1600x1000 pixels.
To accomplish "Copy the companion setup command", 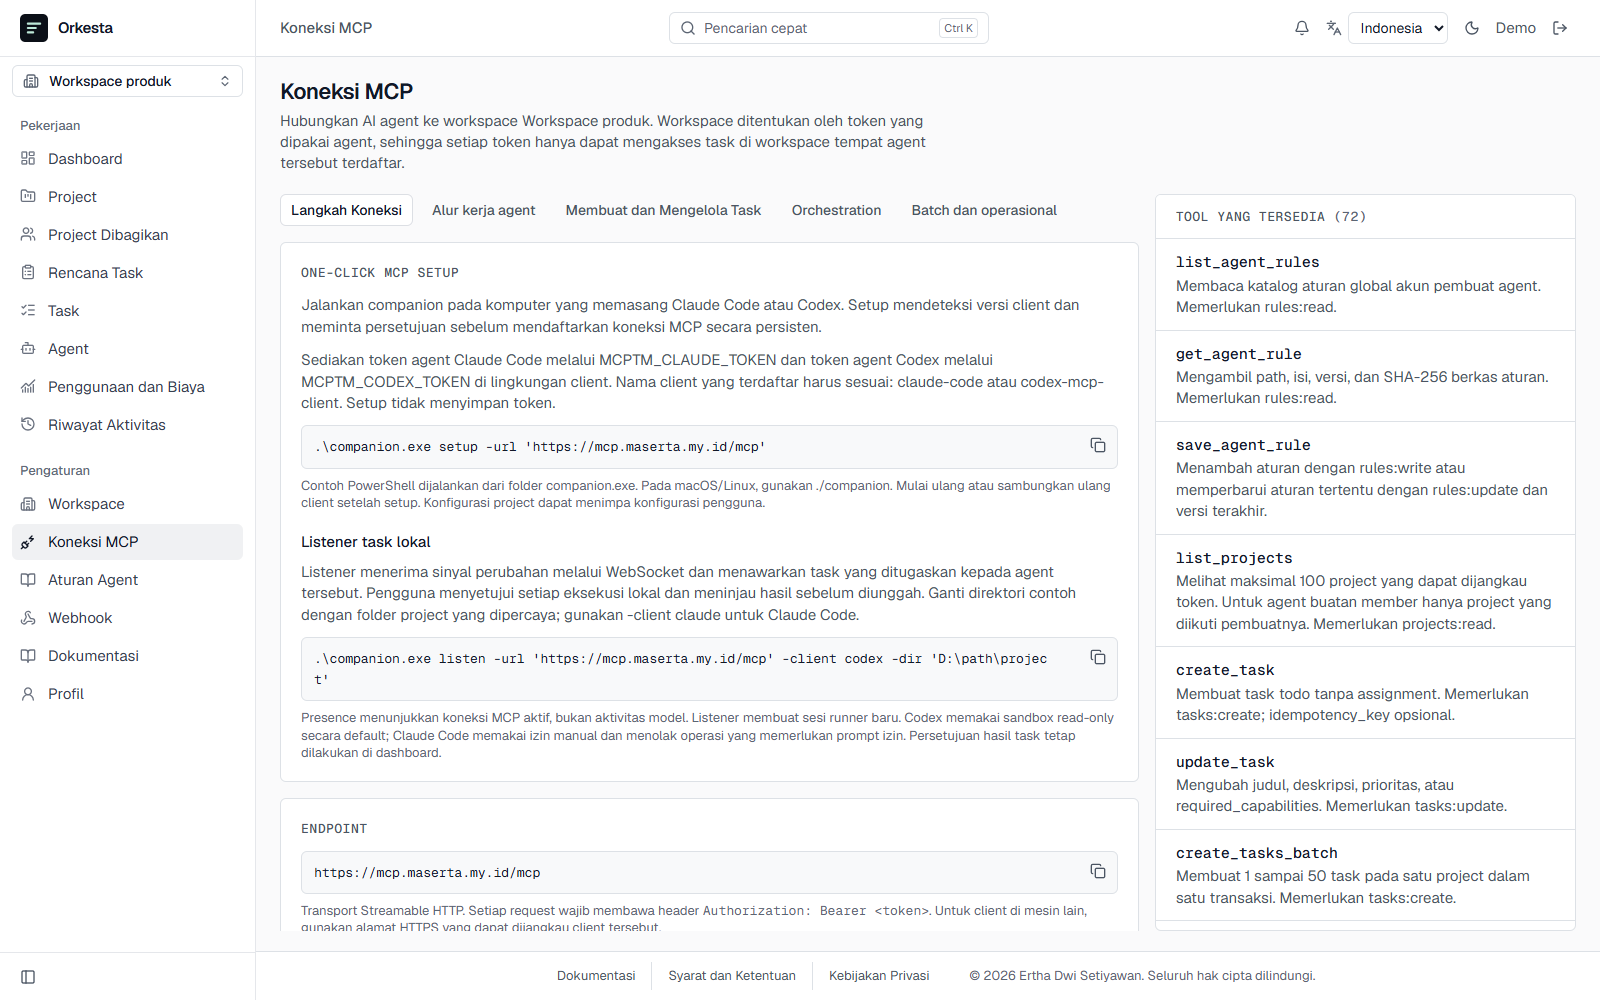I will (1098, 445).
